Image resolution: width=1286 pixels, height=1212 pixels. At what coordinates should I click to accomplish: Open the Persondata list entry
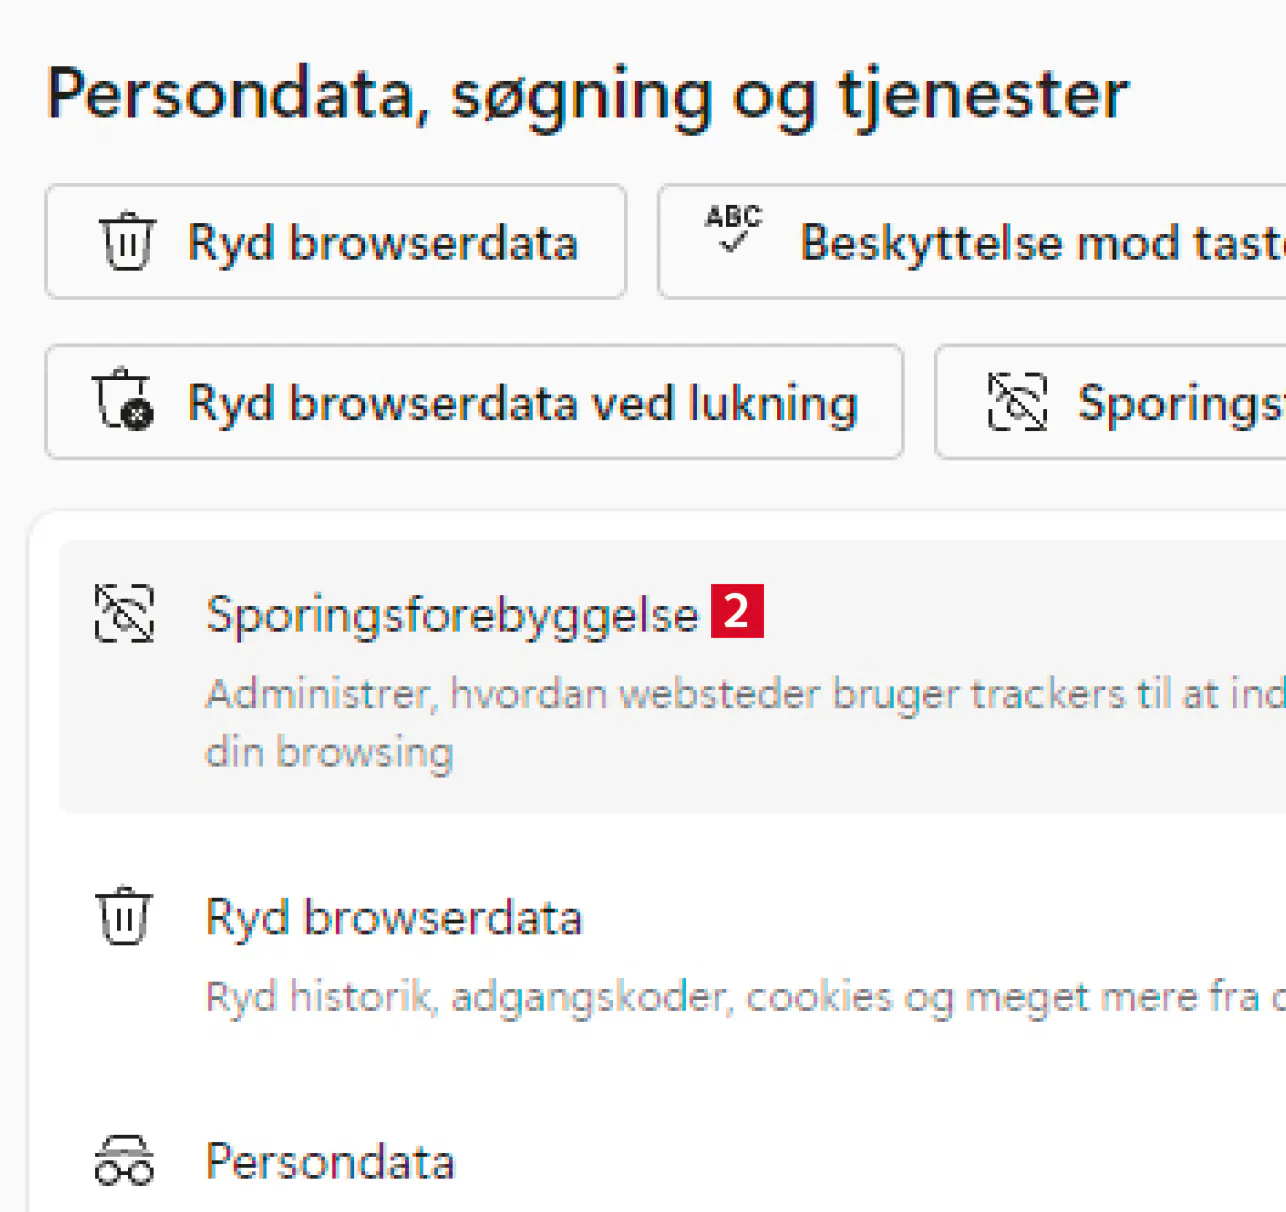point(329,1162)
